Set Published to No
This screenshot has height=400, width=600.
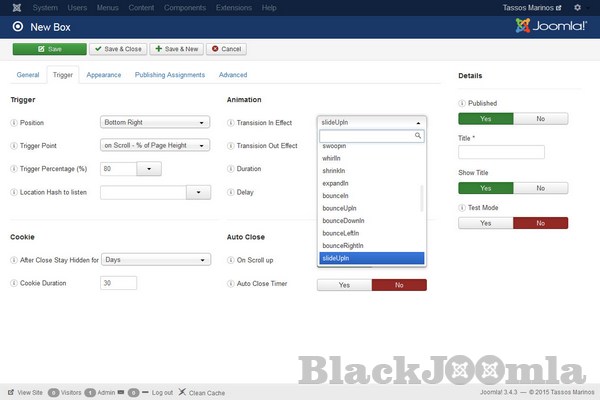coord(540,118)
